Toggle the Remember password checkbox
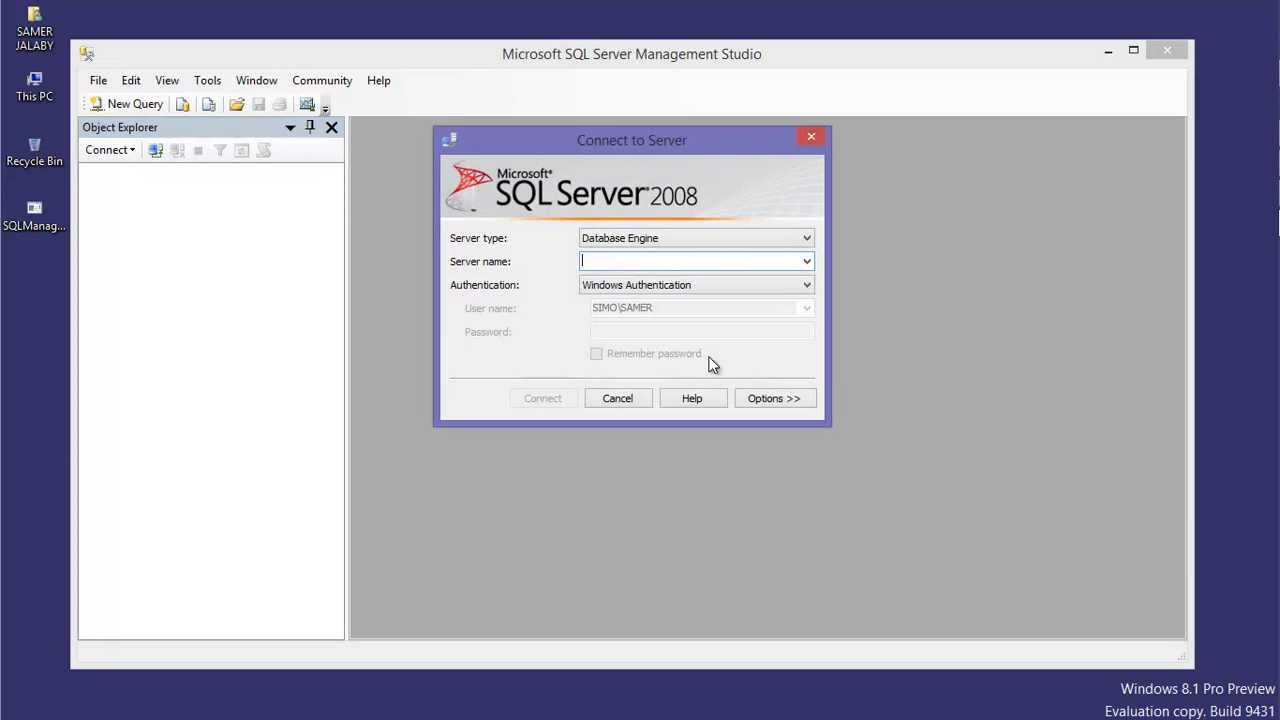 596,354
